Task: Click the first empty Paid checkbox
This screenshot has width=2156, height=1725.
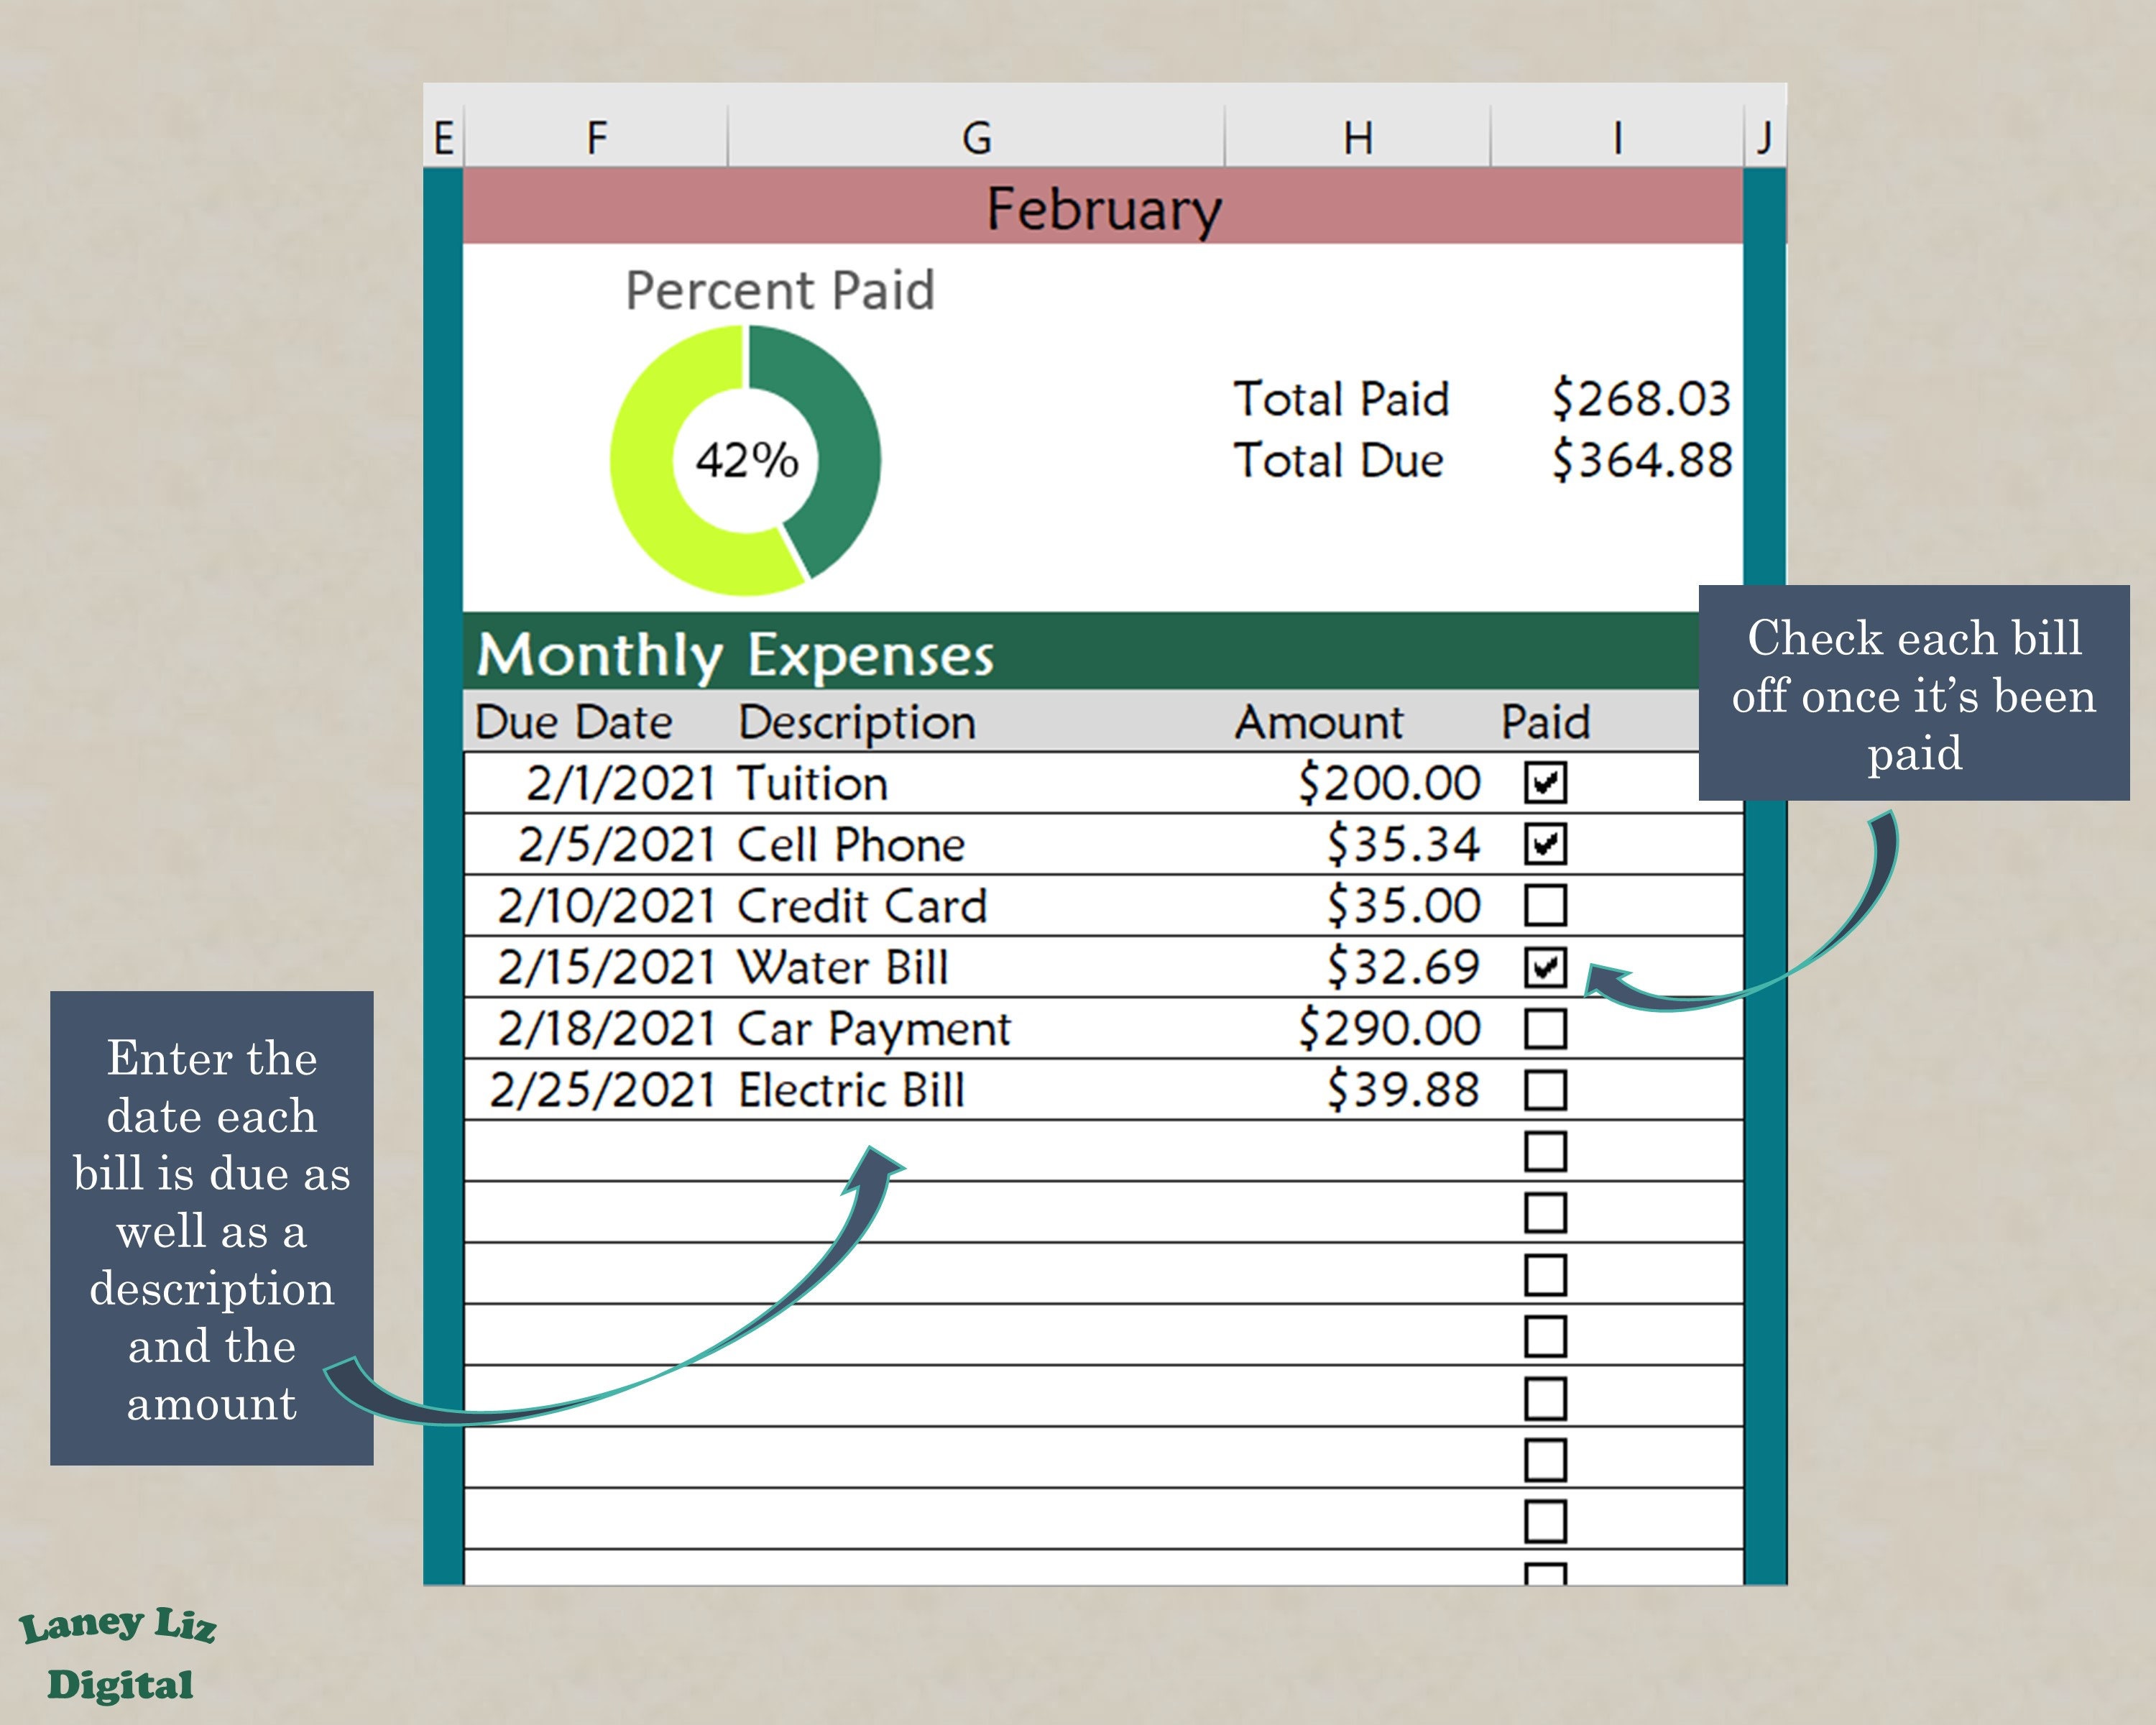Action: coord(1545,1152)
